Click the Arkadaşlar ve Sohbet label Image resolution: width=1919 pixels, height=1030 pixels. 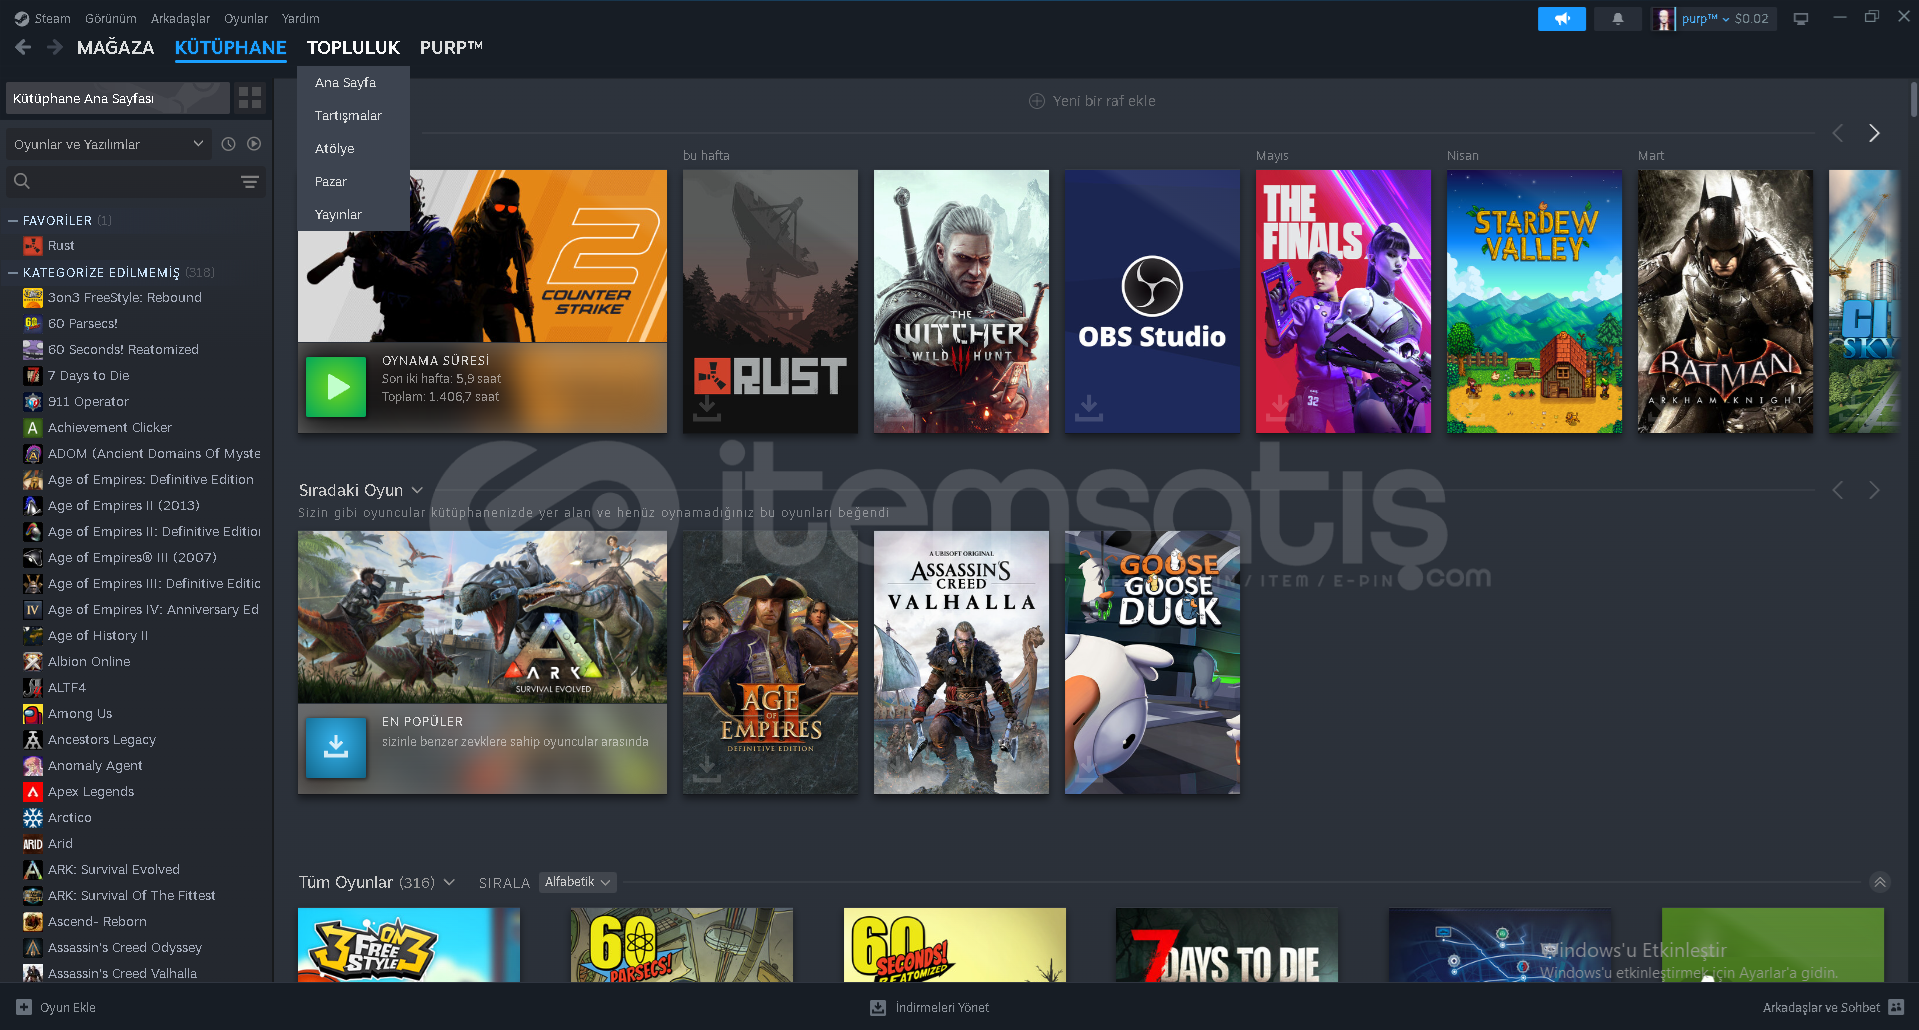pyautogui.click(x=1821, y=1007)
